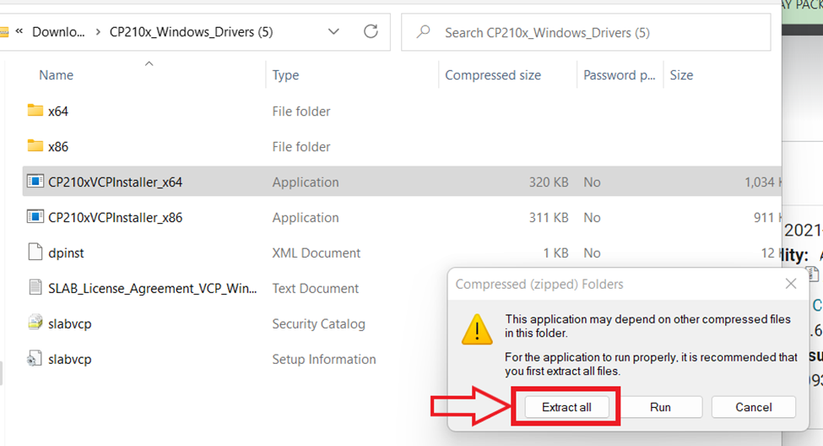Click the dpinst XML document icon
The image size is (823, 446).
tap(35, 253)
